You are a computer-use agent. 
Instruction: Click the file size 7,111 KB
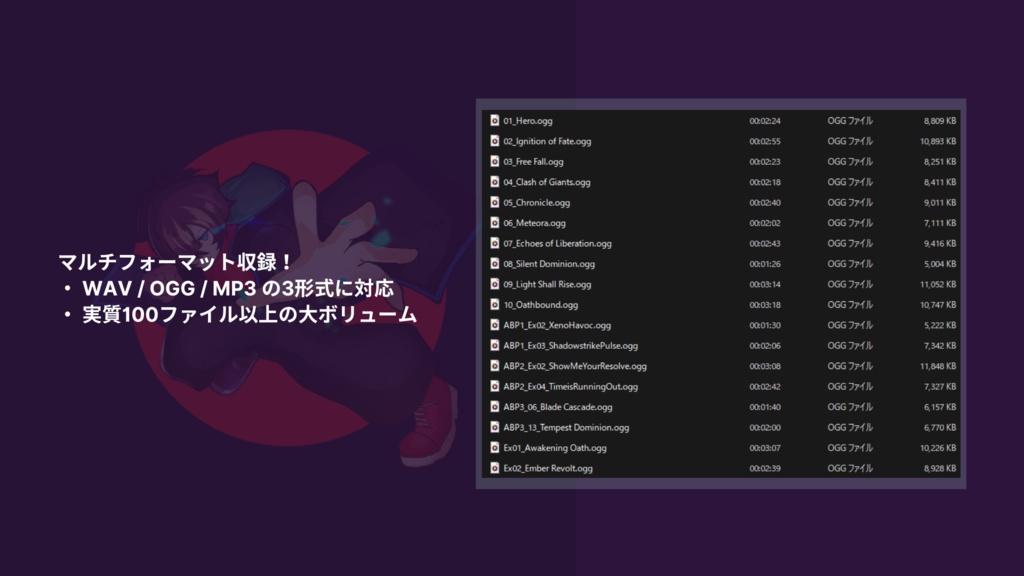[x=940, y=223]
